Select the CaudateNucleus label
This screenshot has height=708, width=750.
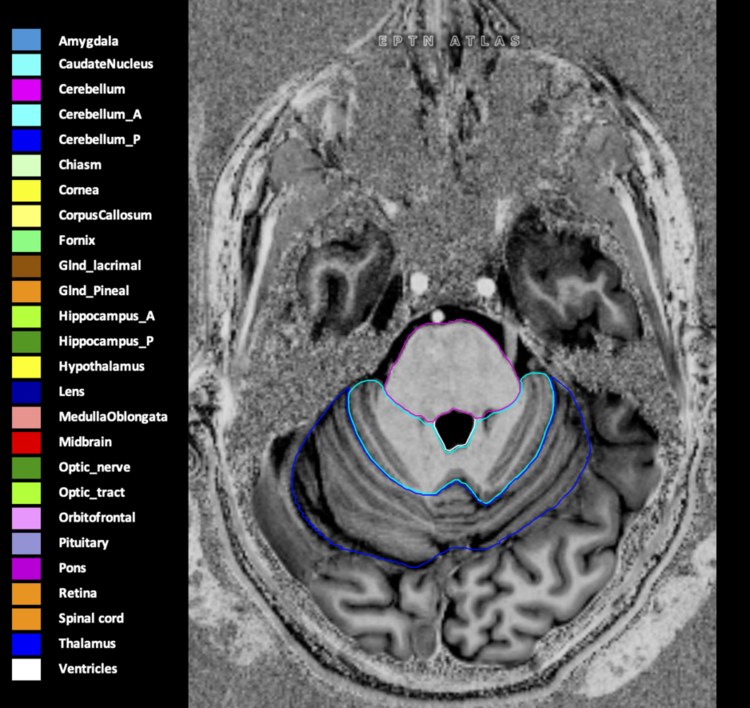98,64
